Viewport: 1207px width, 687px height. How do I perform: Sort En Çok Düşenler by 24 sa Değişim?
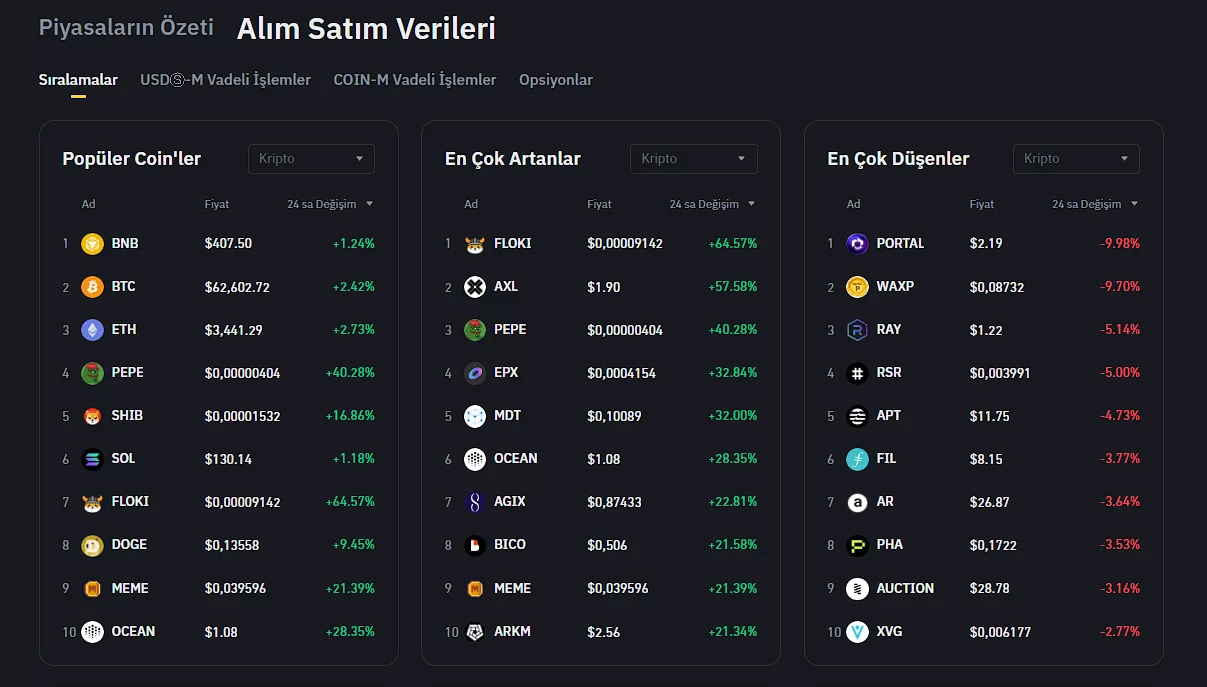(1094, 204)
